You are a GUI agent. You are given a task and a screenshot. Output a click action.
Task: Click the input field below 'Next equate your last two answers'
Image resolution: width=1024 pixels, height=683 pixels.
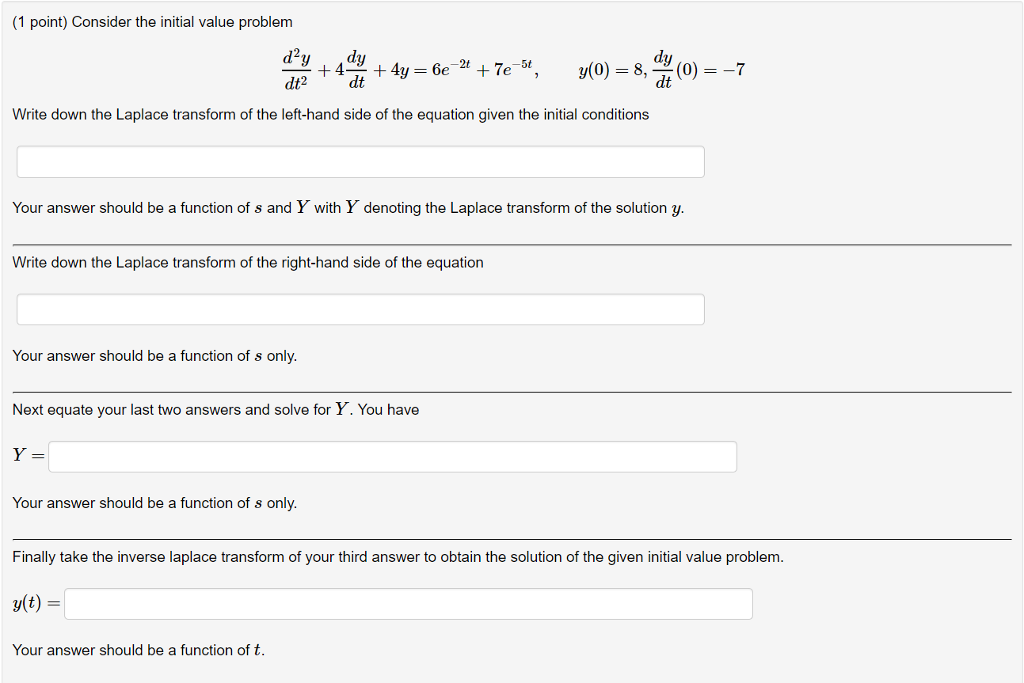pyautogui.click(x=392, y=455)
